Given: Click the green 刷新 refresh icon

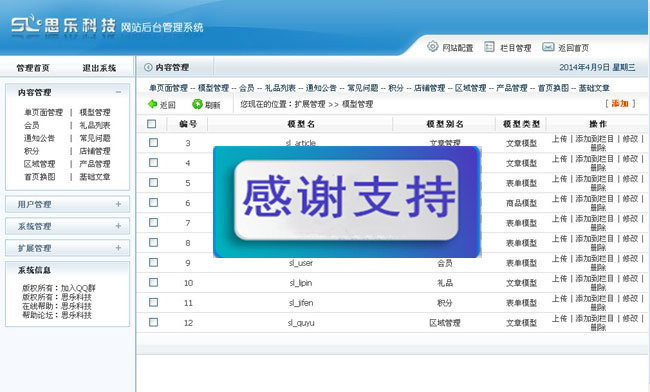Looking at the screenshot, I should pos(197,104).
